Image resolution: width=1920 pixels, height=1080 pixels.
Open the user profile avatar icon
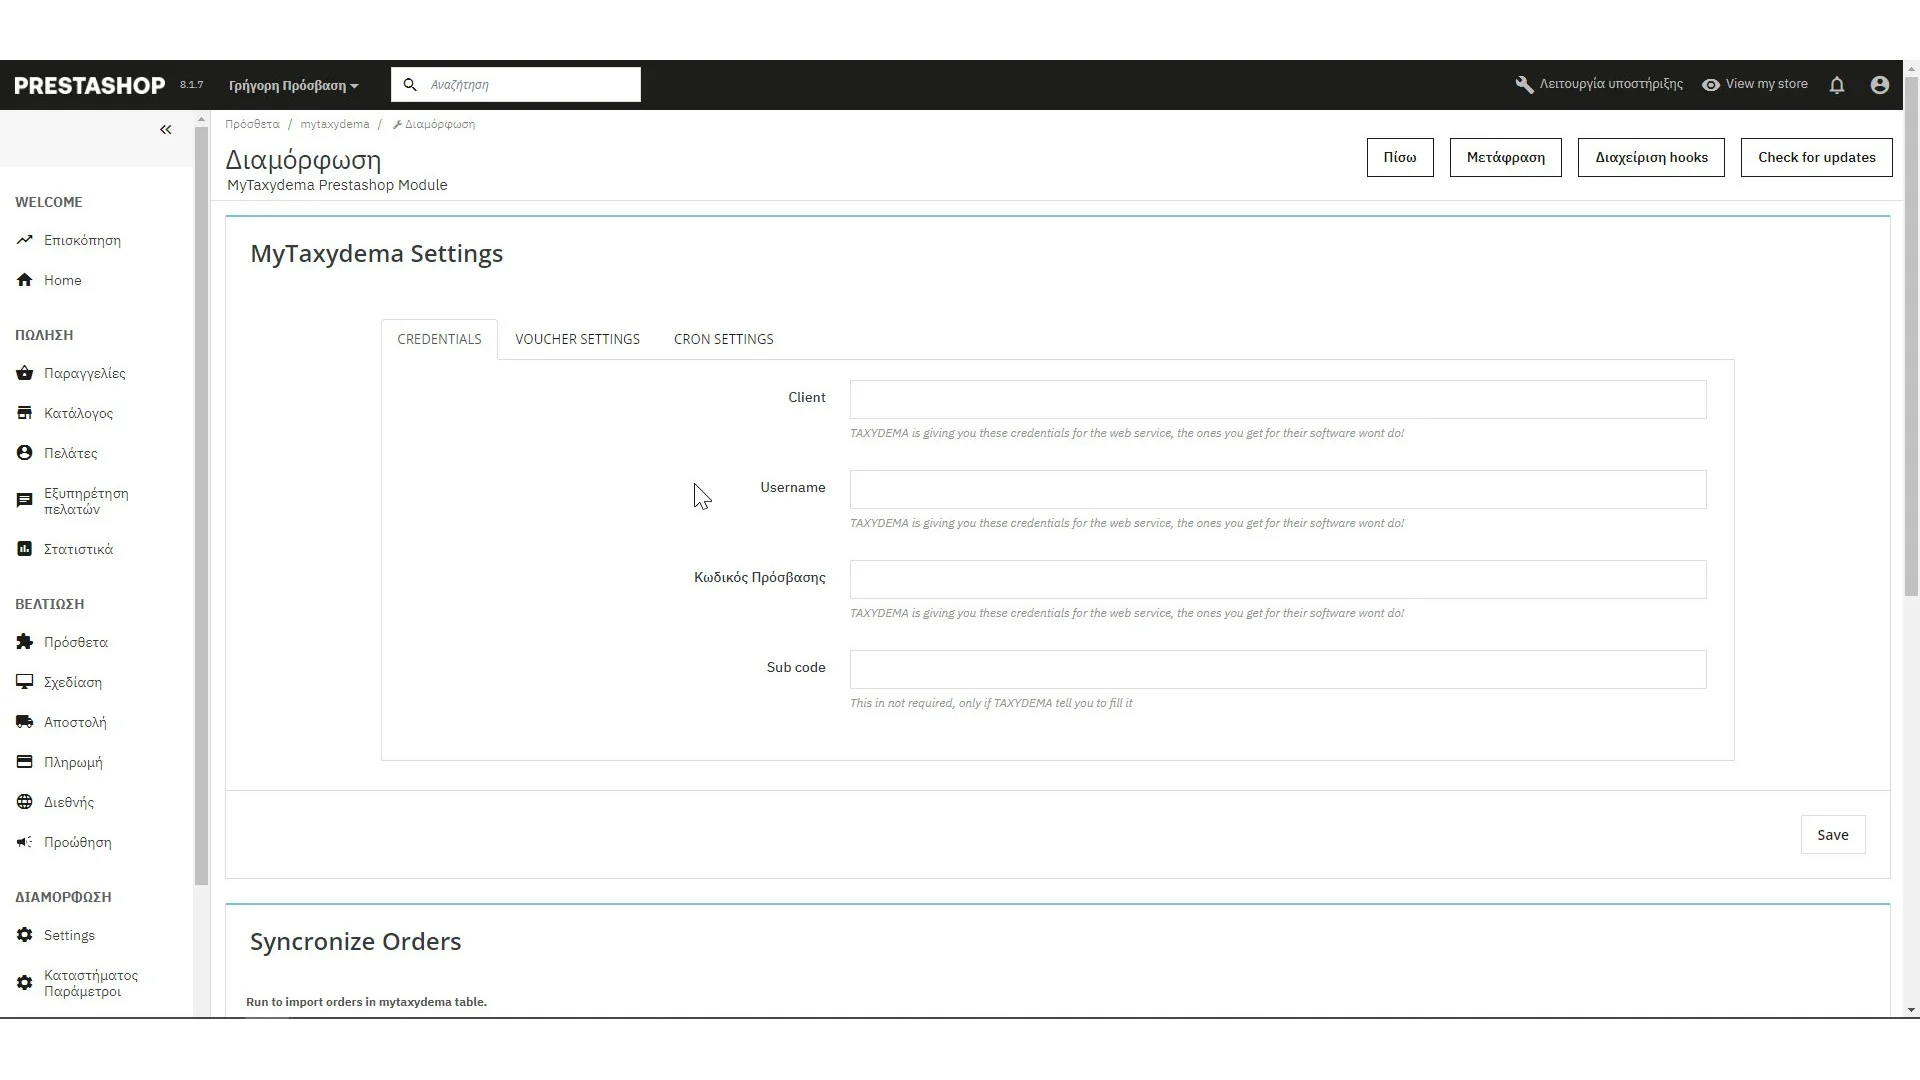click(x=1880, y=85)
